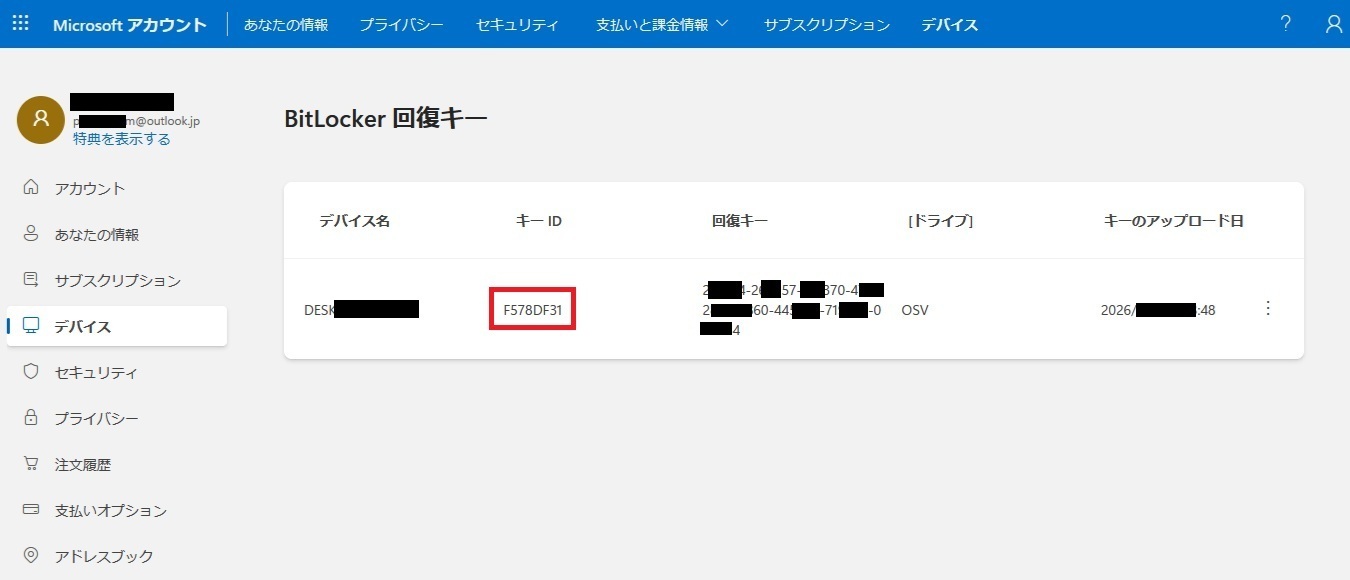Click the circular profile avatar
This screenshot has height=580, width=1350.
(x=40, y=120)
